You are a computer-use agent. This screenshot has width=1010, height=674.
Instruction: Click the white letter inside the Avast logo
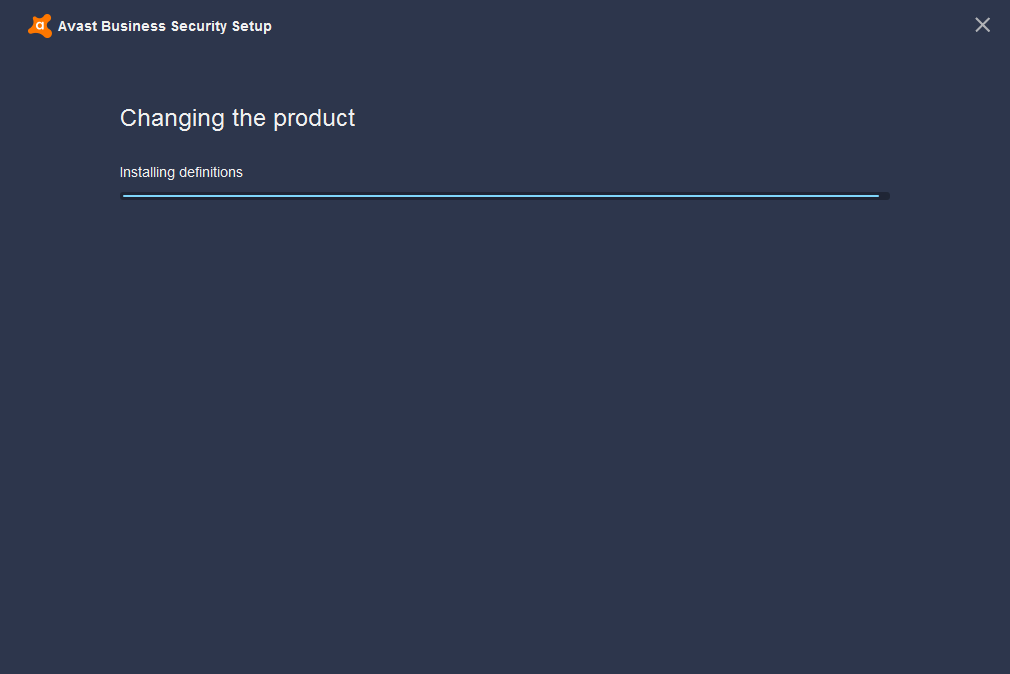[x=40, y=26]
